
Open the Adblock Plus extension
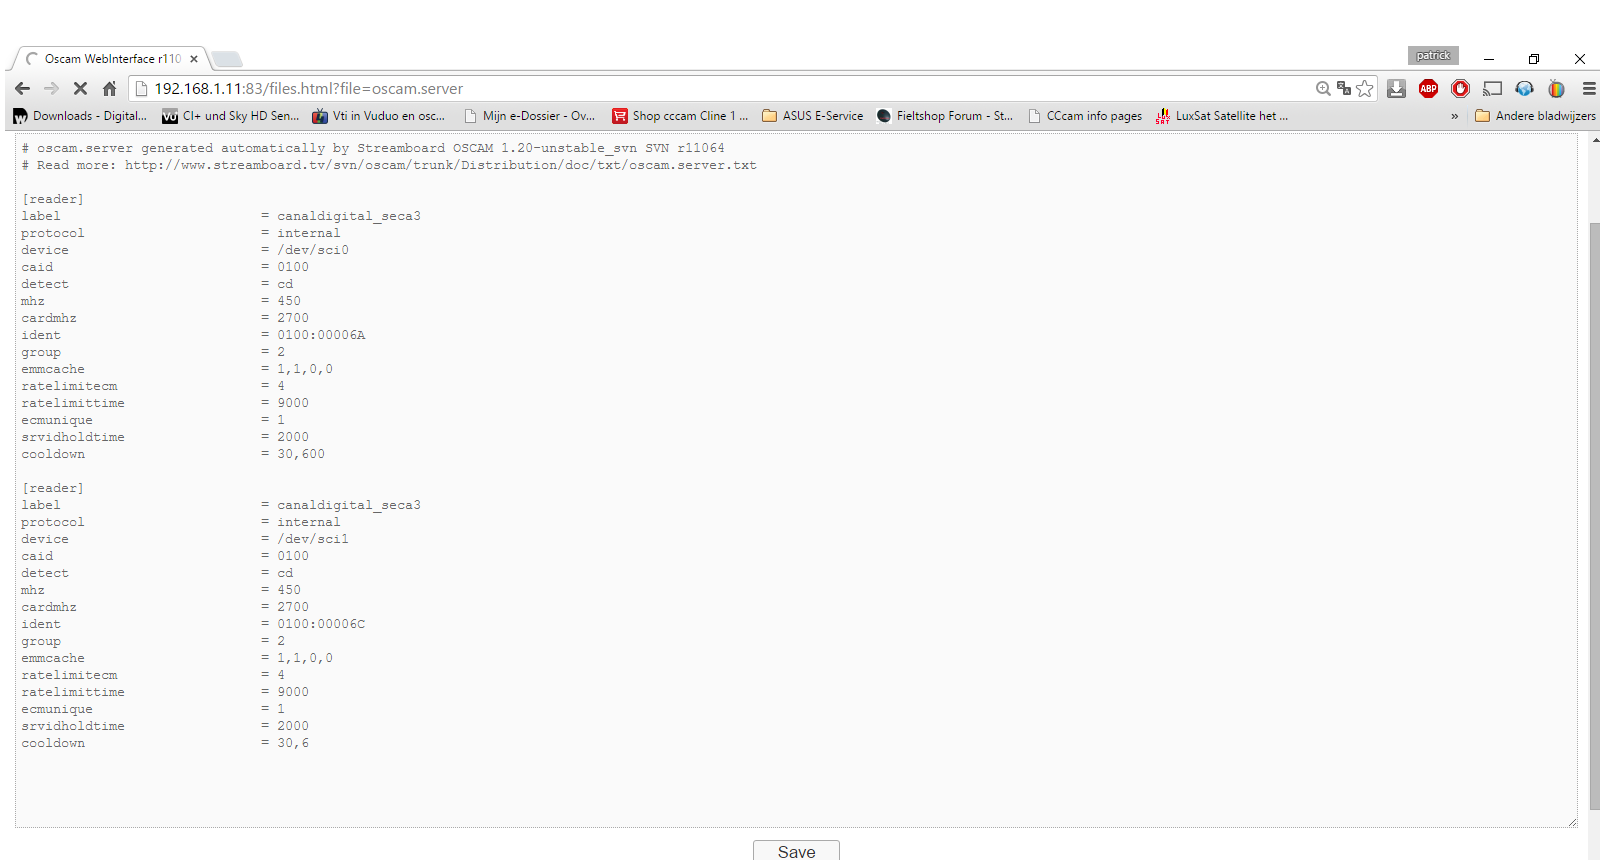[x=1429, y=89]
